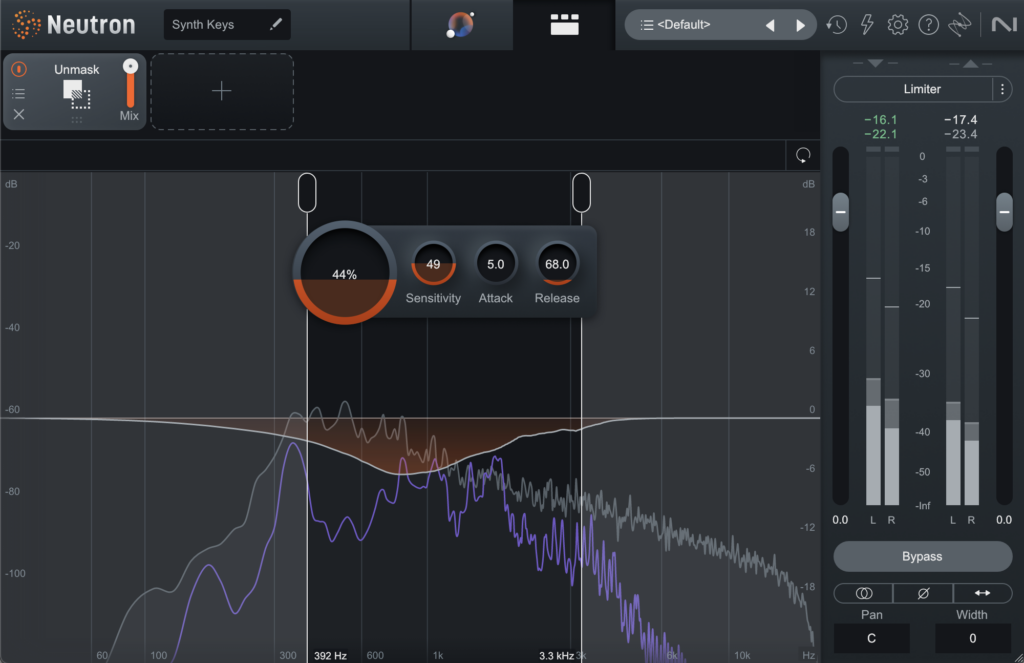Click the Bypass button
This screenshot has height=663, width=1024.
[923, 557]
